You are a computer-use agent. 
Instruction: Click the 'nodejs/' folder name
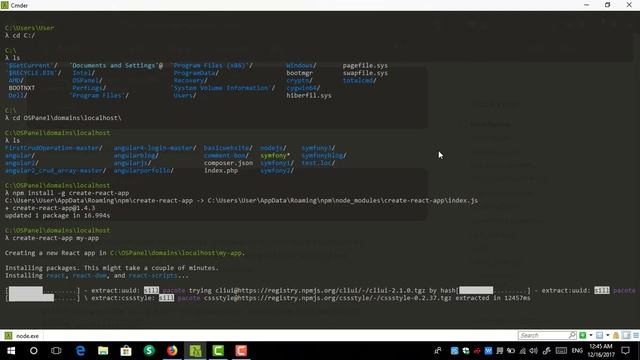(x=273, y=148)
